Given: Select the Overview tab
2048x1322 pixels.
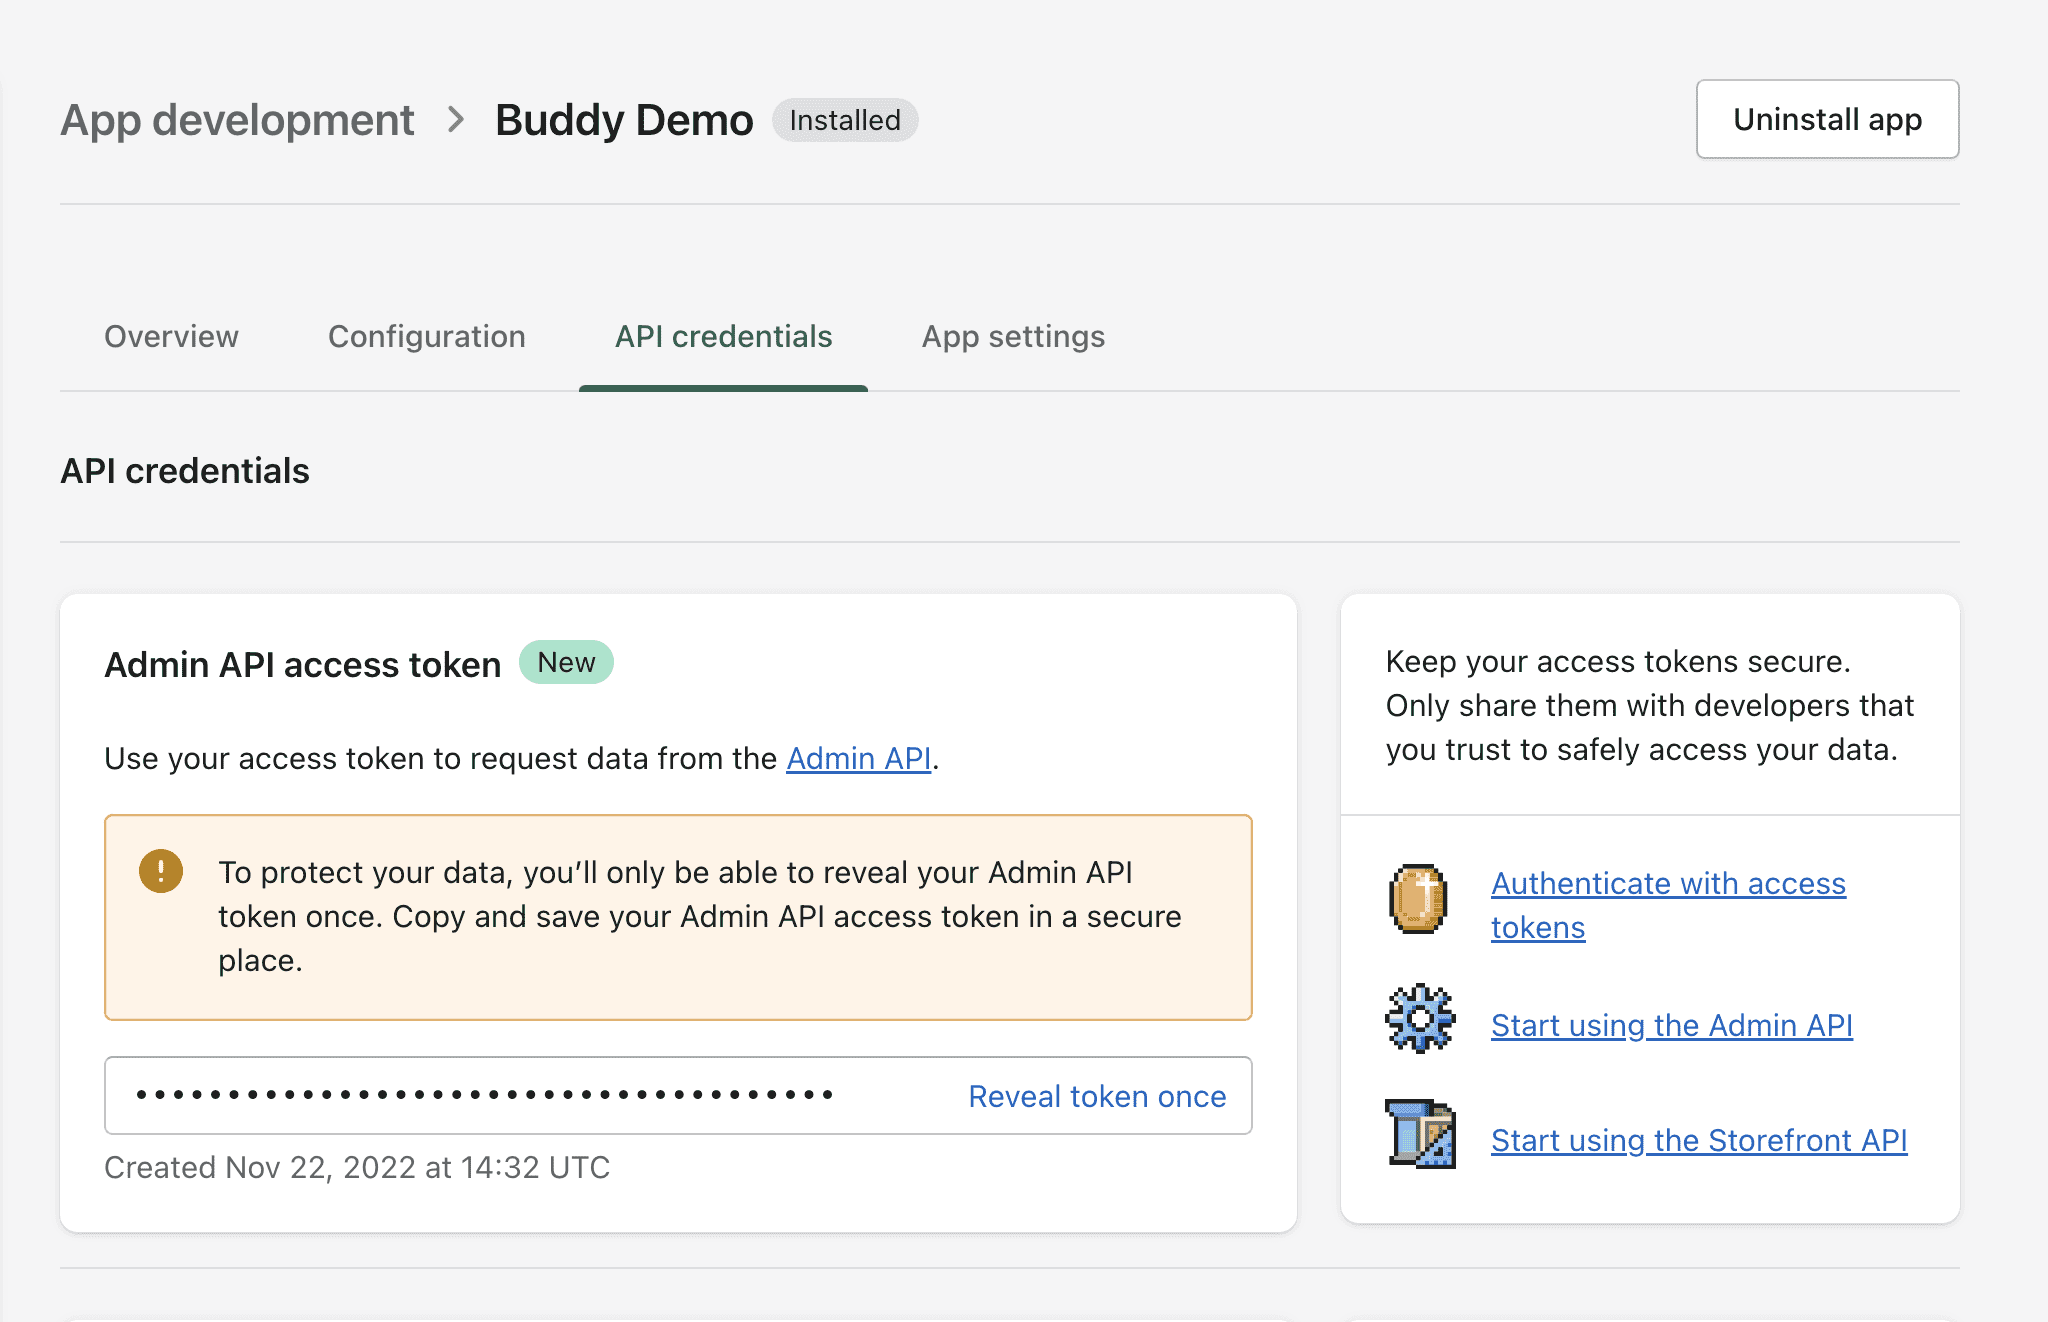Looking at the screenshot, I should coord(172,336).
